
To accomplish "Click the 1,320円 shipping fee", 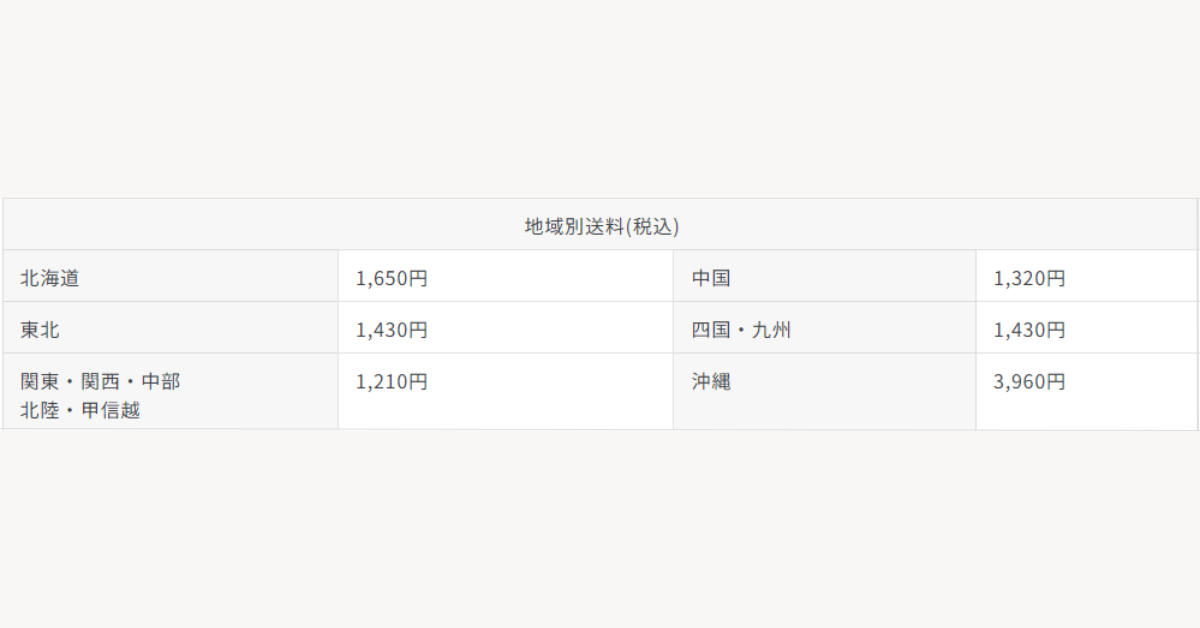I will click(1029, 278).
